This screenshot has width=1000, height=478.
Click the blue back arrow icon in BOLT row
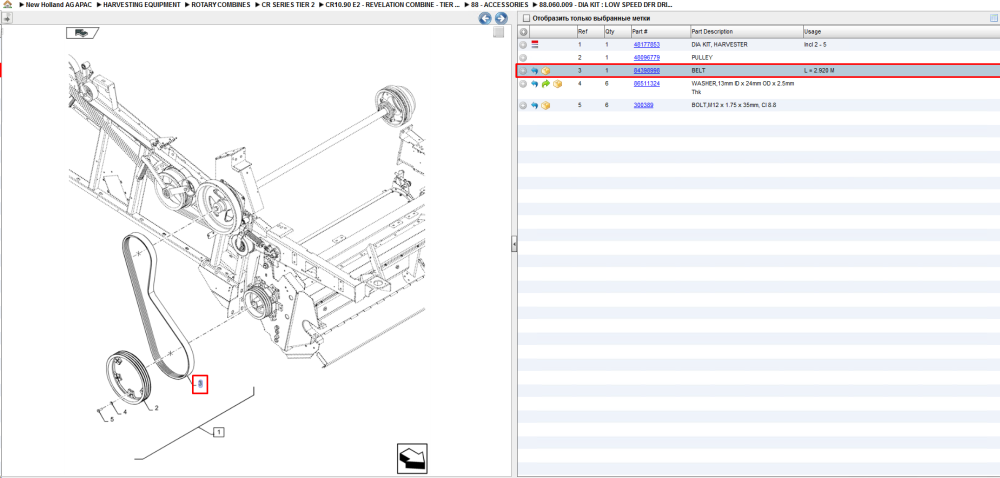coord(534,105)
